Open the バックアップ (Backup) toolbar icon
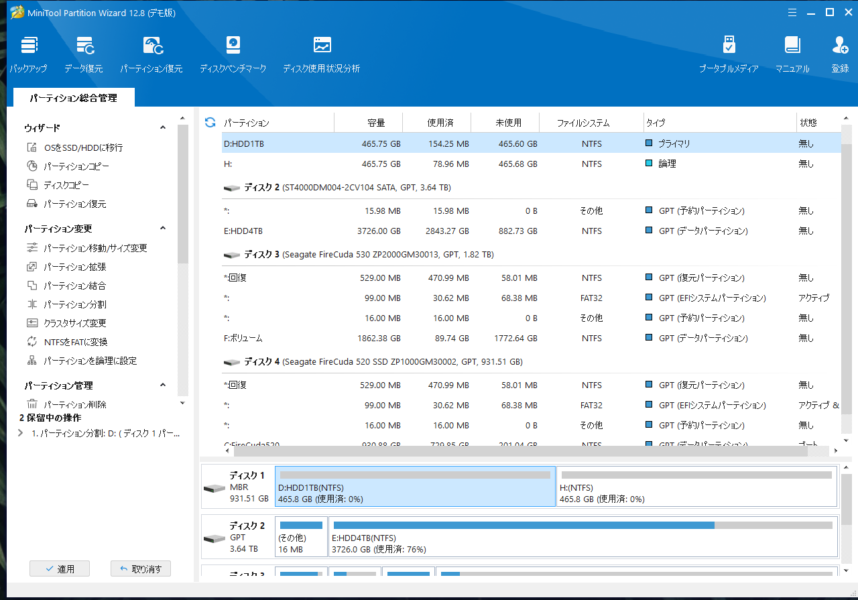The image size is (858, 600). pyautogui.click(x=29, y=54)
